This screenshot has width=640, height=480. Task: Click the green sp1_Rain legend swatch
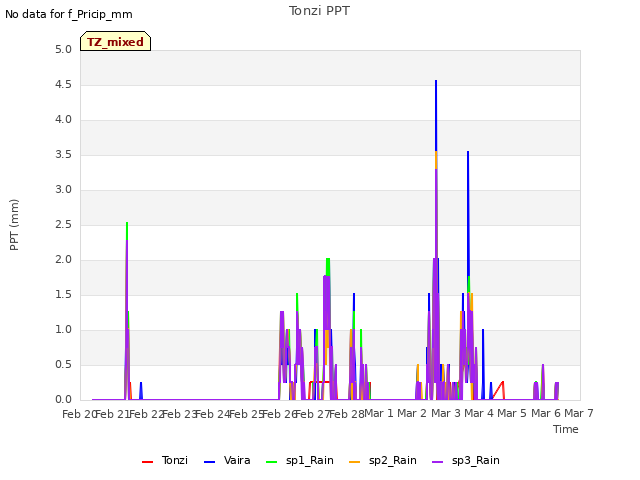tap(271, 462)
